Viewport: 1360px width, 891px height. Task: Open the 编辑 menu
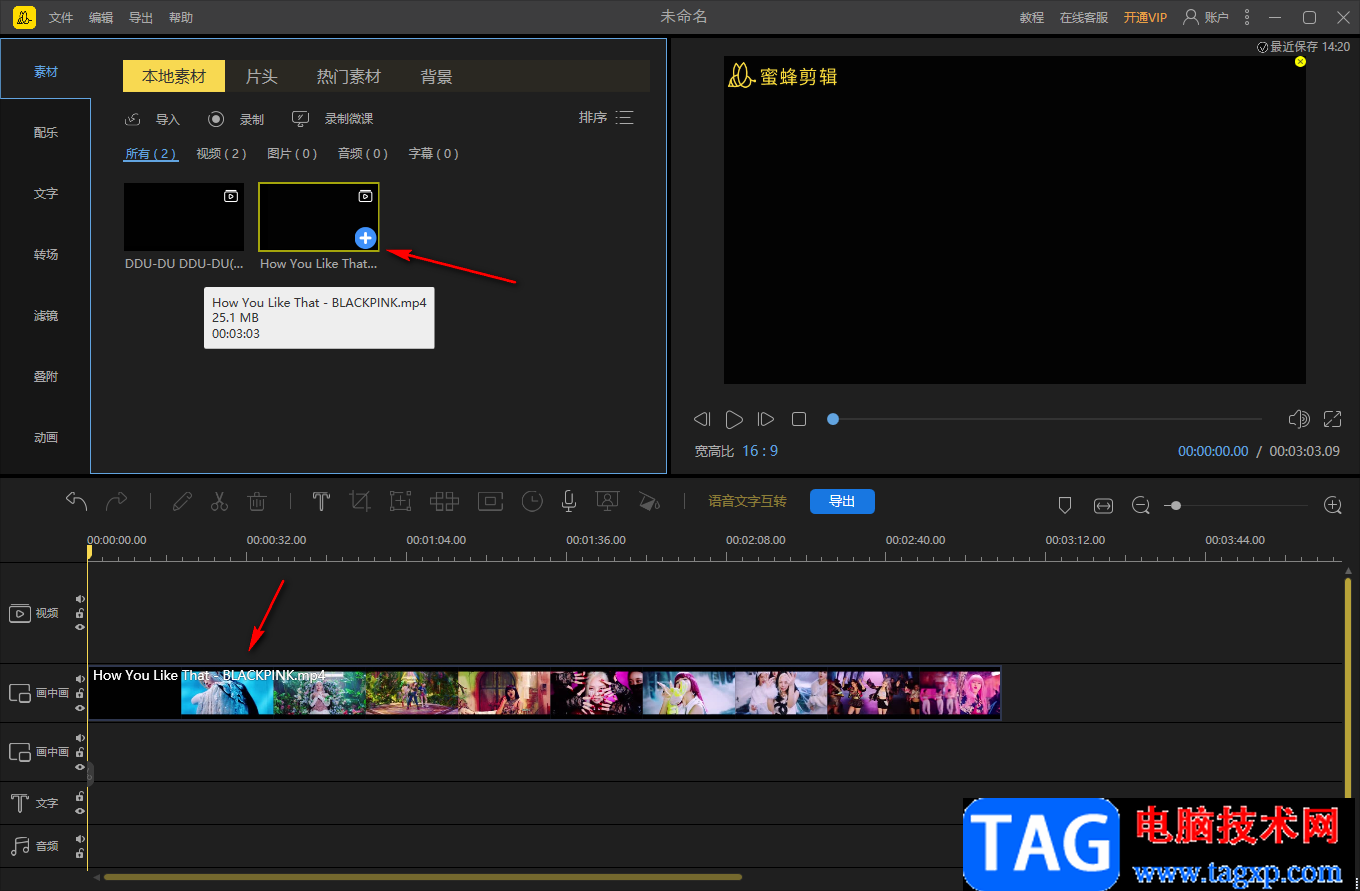point(101,18)
